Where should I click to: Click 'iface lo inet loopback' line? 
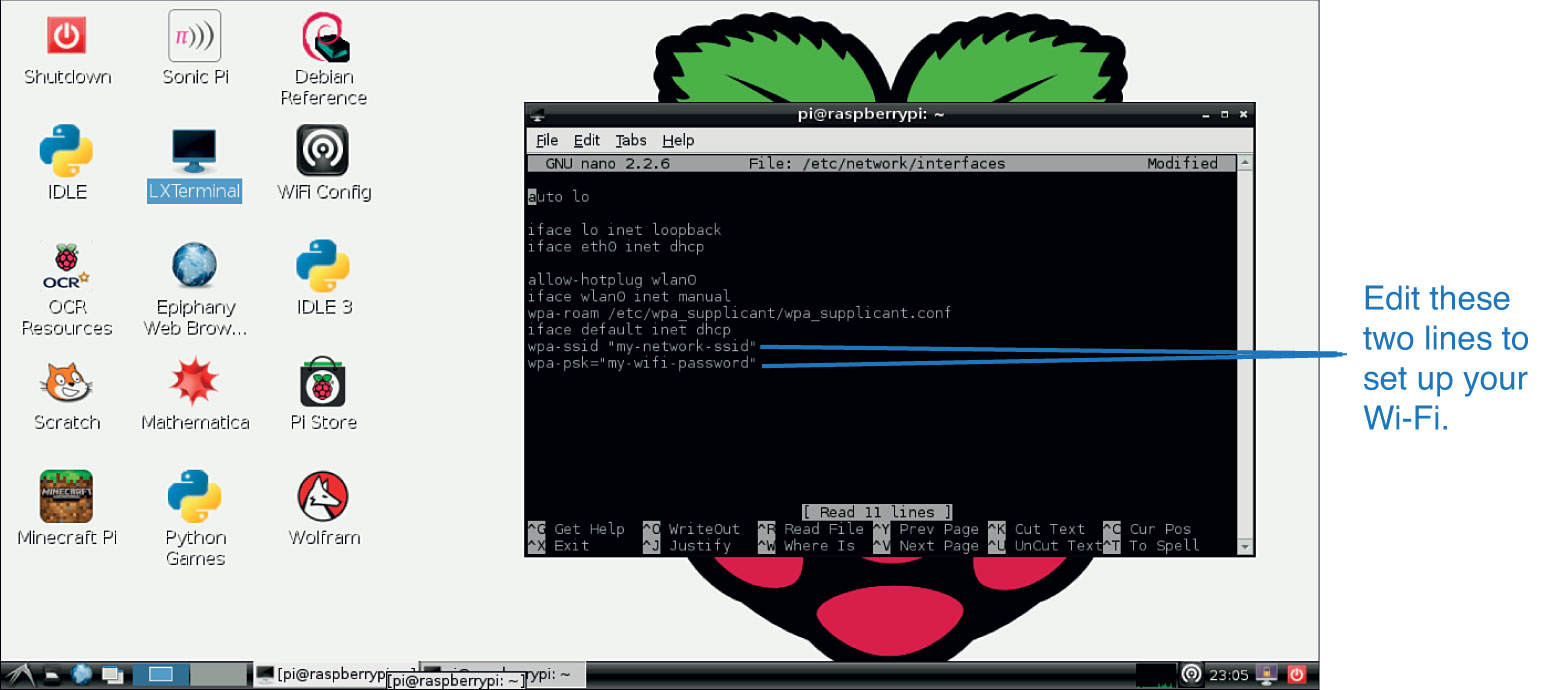tap(624, 230)
